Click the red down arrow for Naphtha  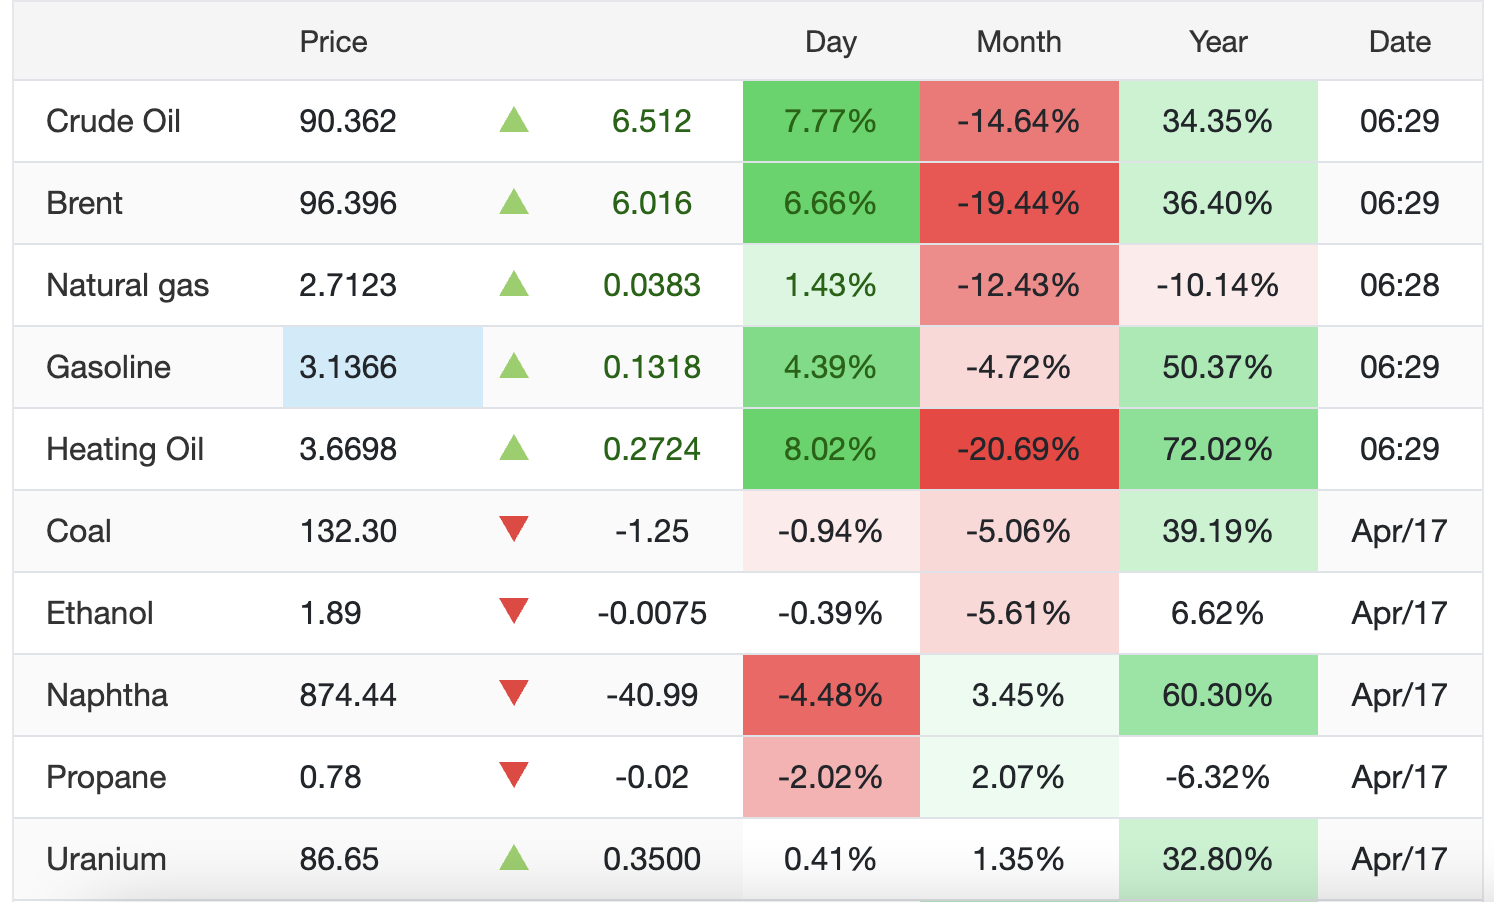pos(513,693)
